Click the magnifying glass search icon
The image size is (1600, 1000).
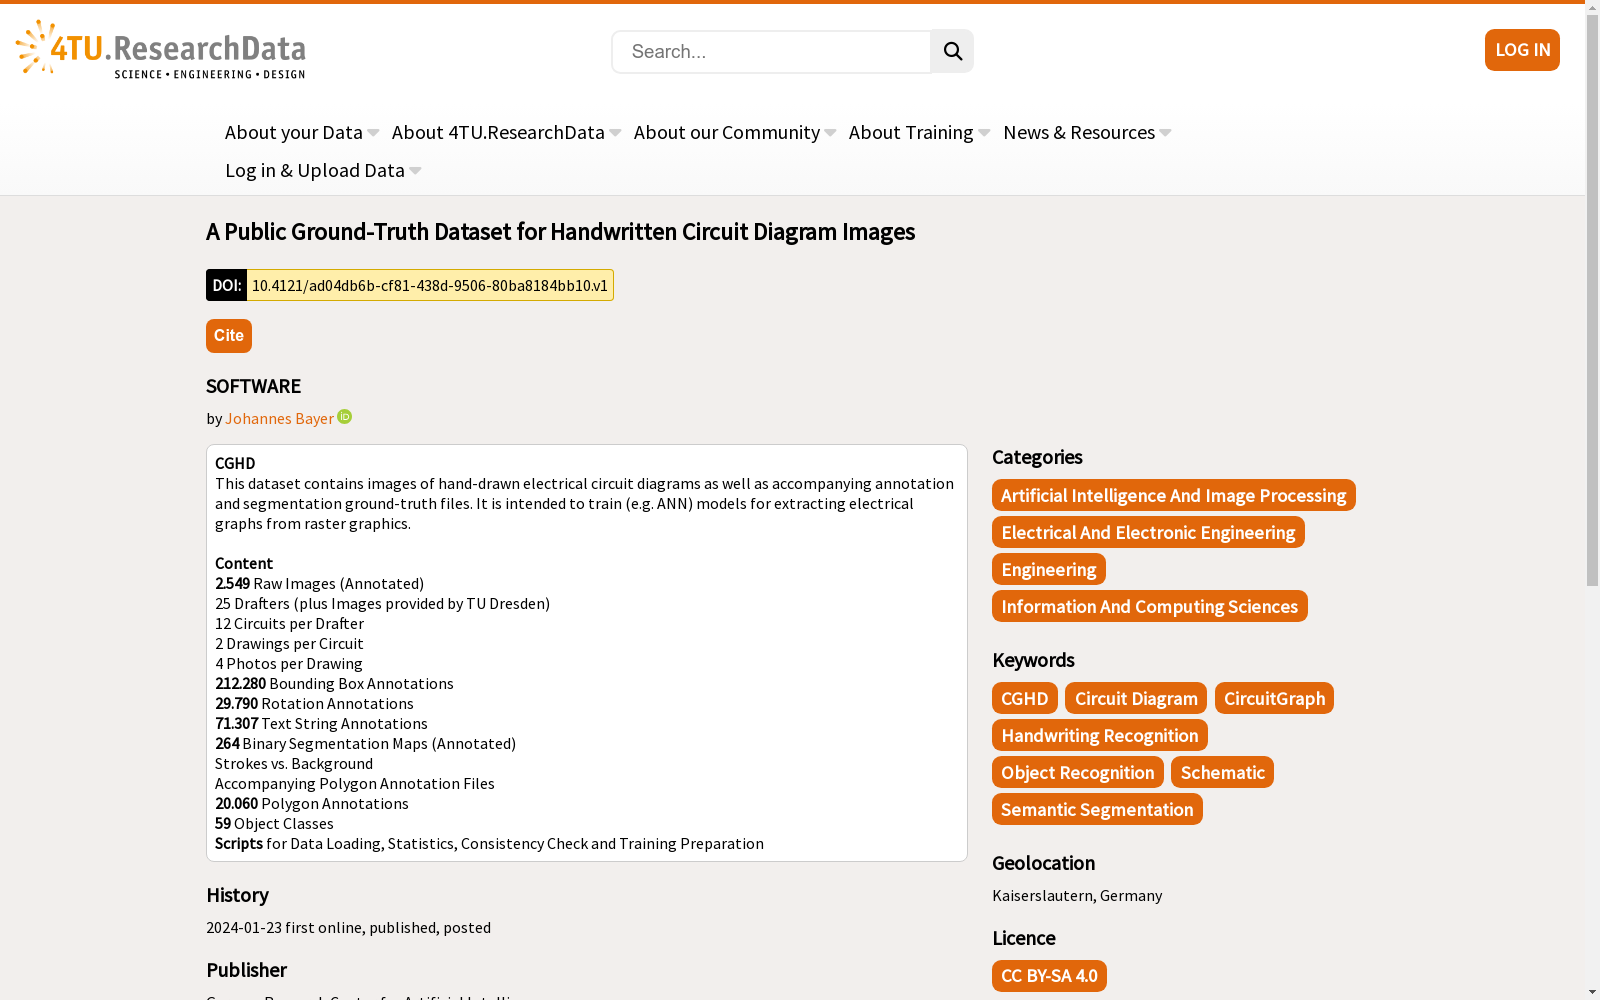(x=952, y=51)
